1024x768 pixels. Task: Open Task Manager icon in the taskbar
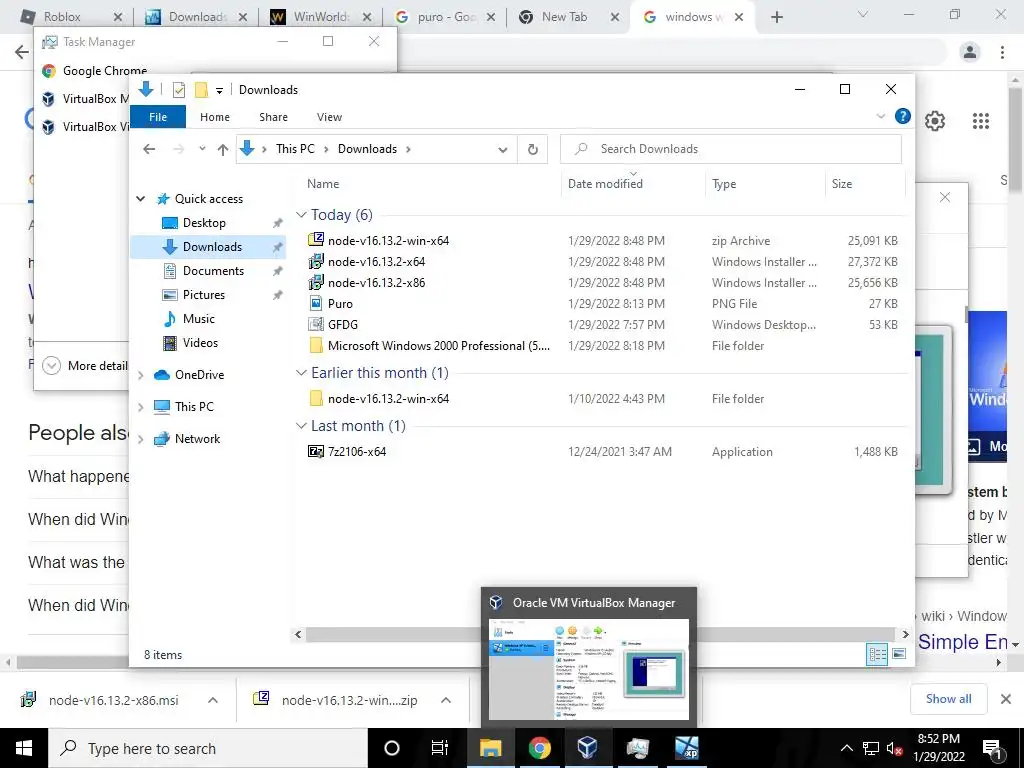[x=637, y=748]
